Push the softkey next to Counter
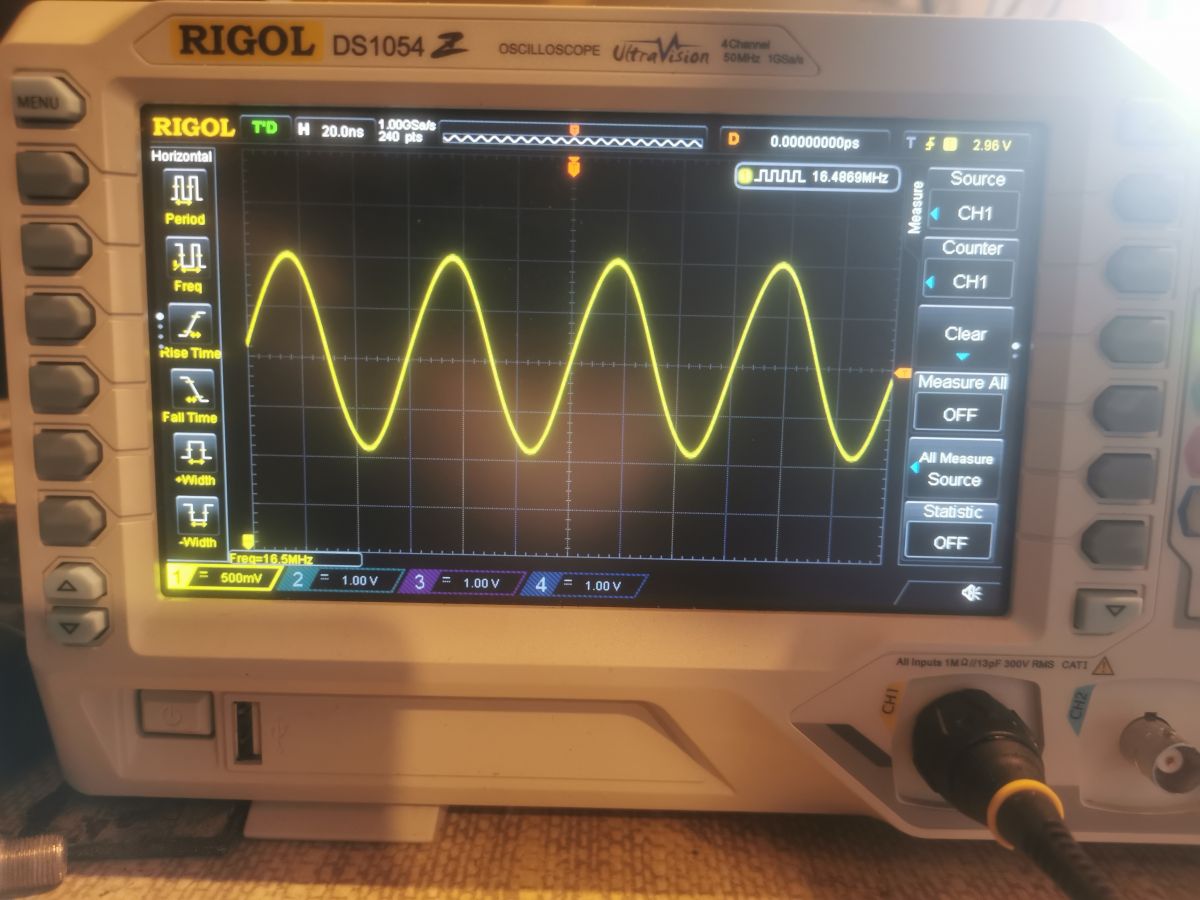This screenshot has height=900, width=1200. pyautogui.click(x=1138, y=270)
